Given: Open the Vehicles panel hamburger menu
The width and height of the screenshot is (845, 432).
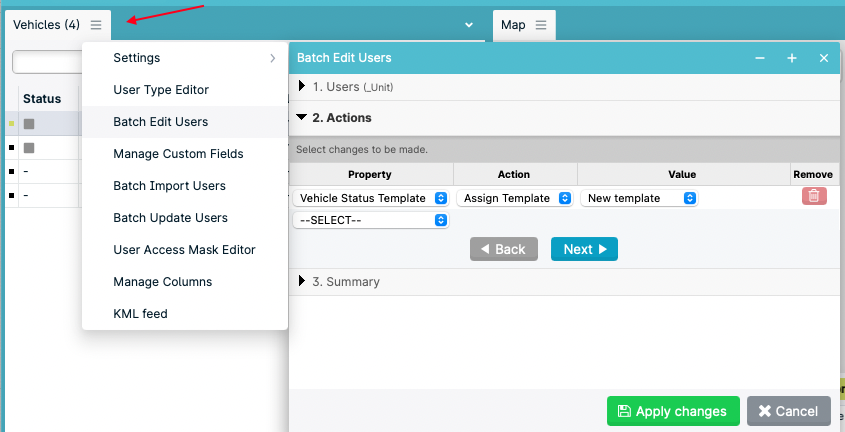Looking at the screenshot, I should [x=96, y=25].
